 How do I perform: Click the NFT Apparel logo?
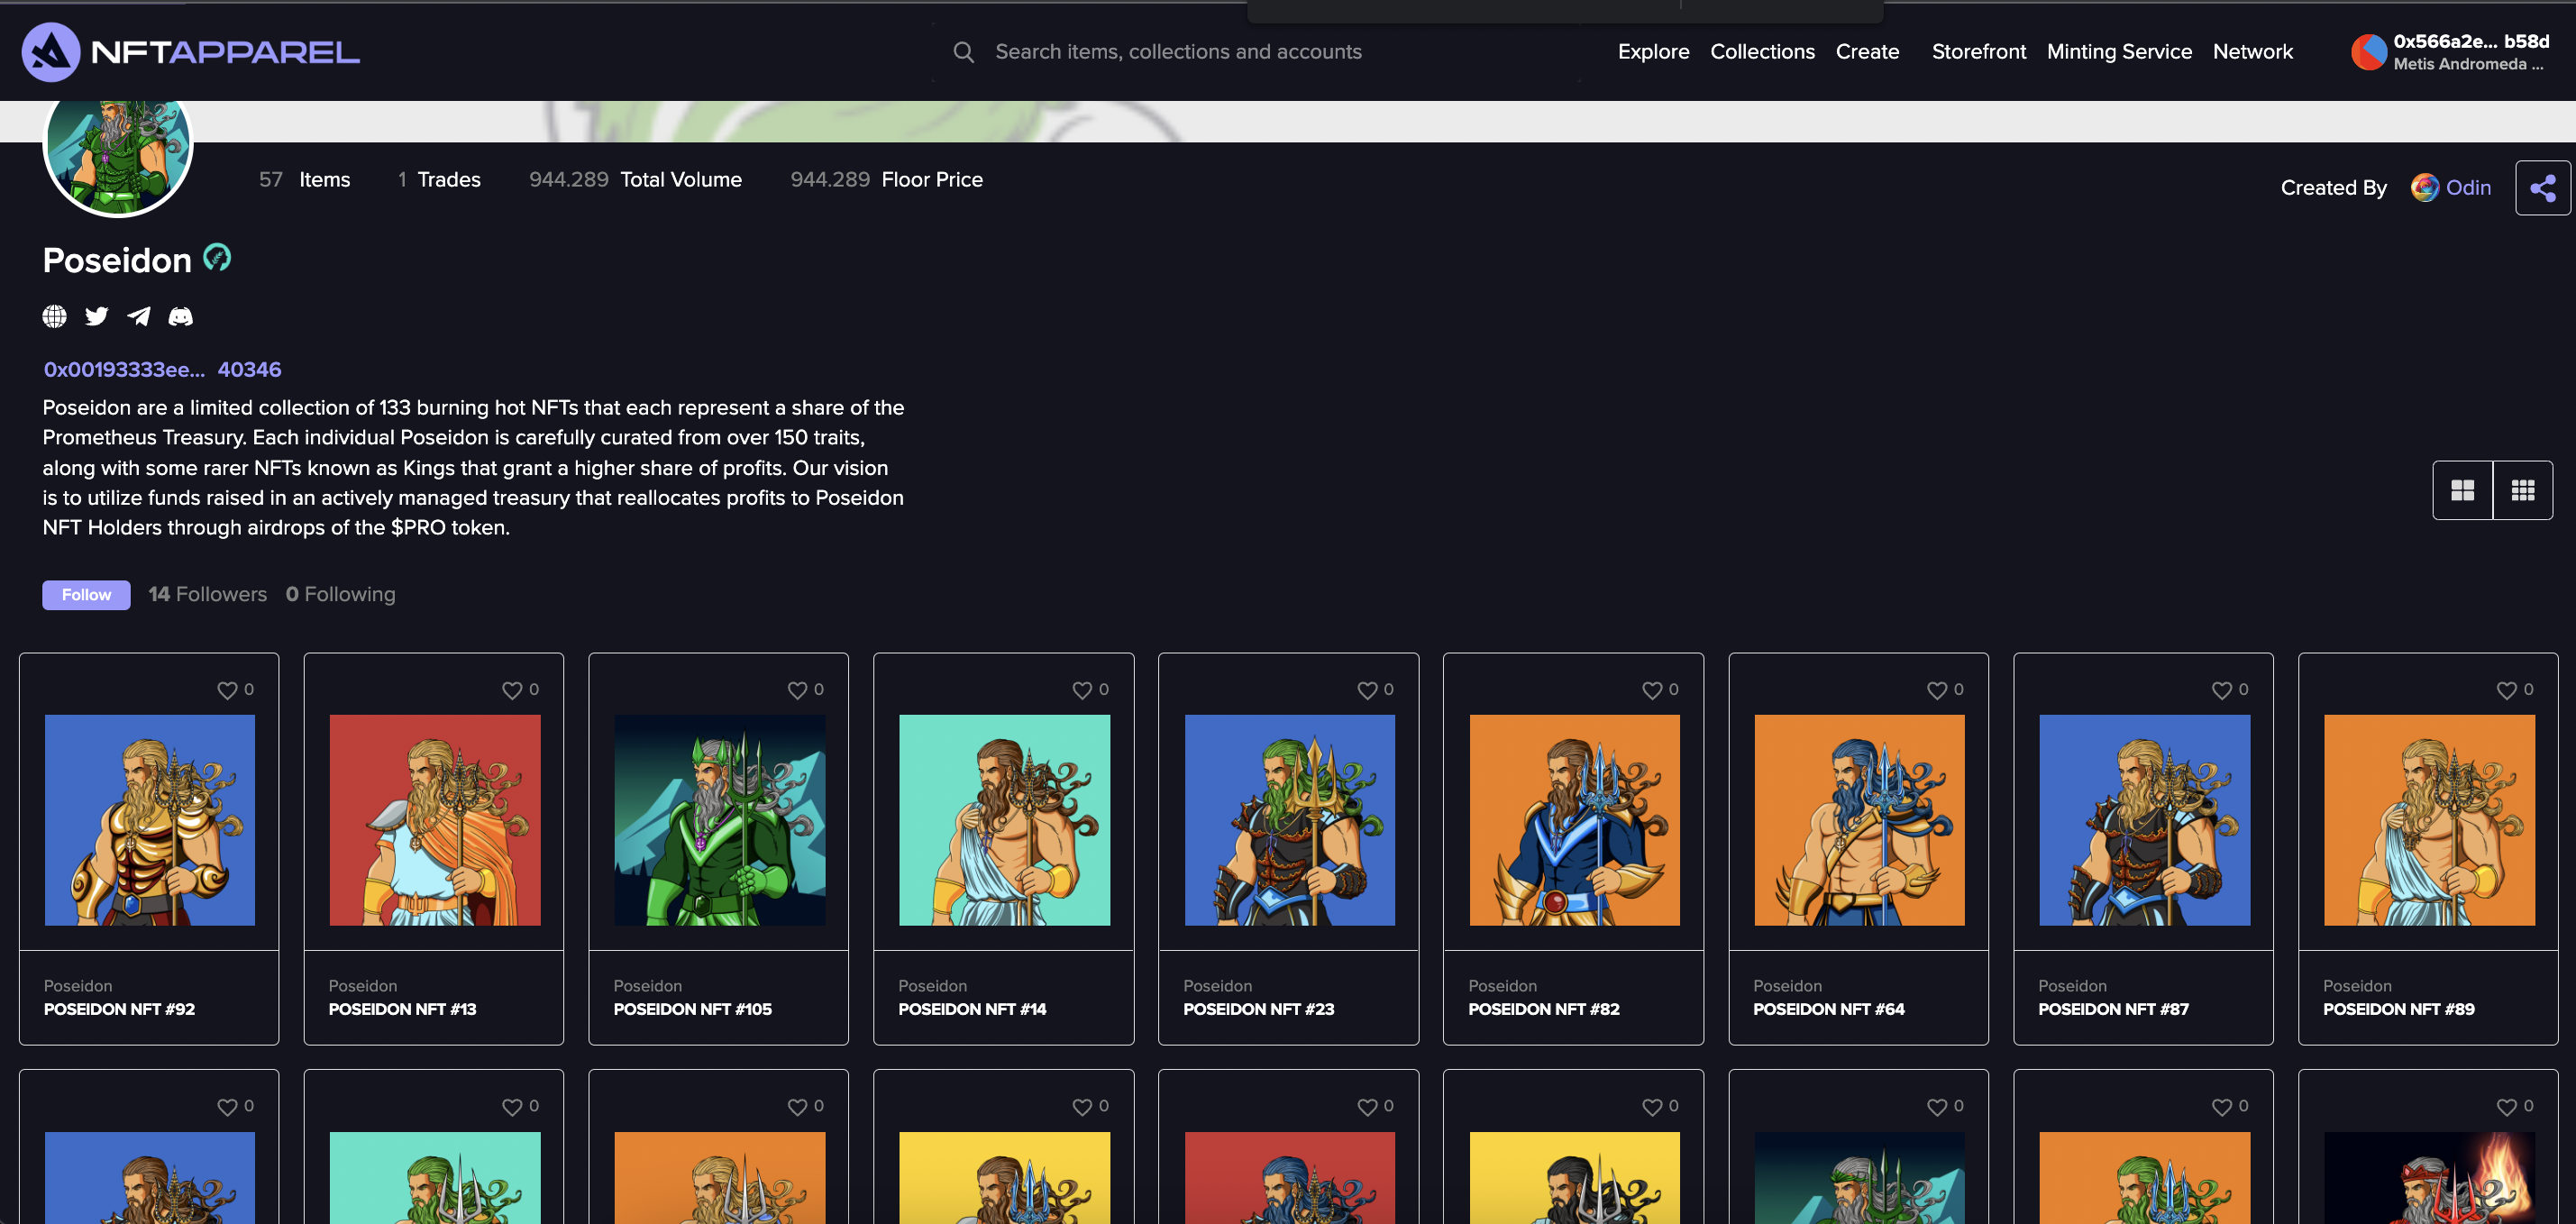click(x=191, y=52)
